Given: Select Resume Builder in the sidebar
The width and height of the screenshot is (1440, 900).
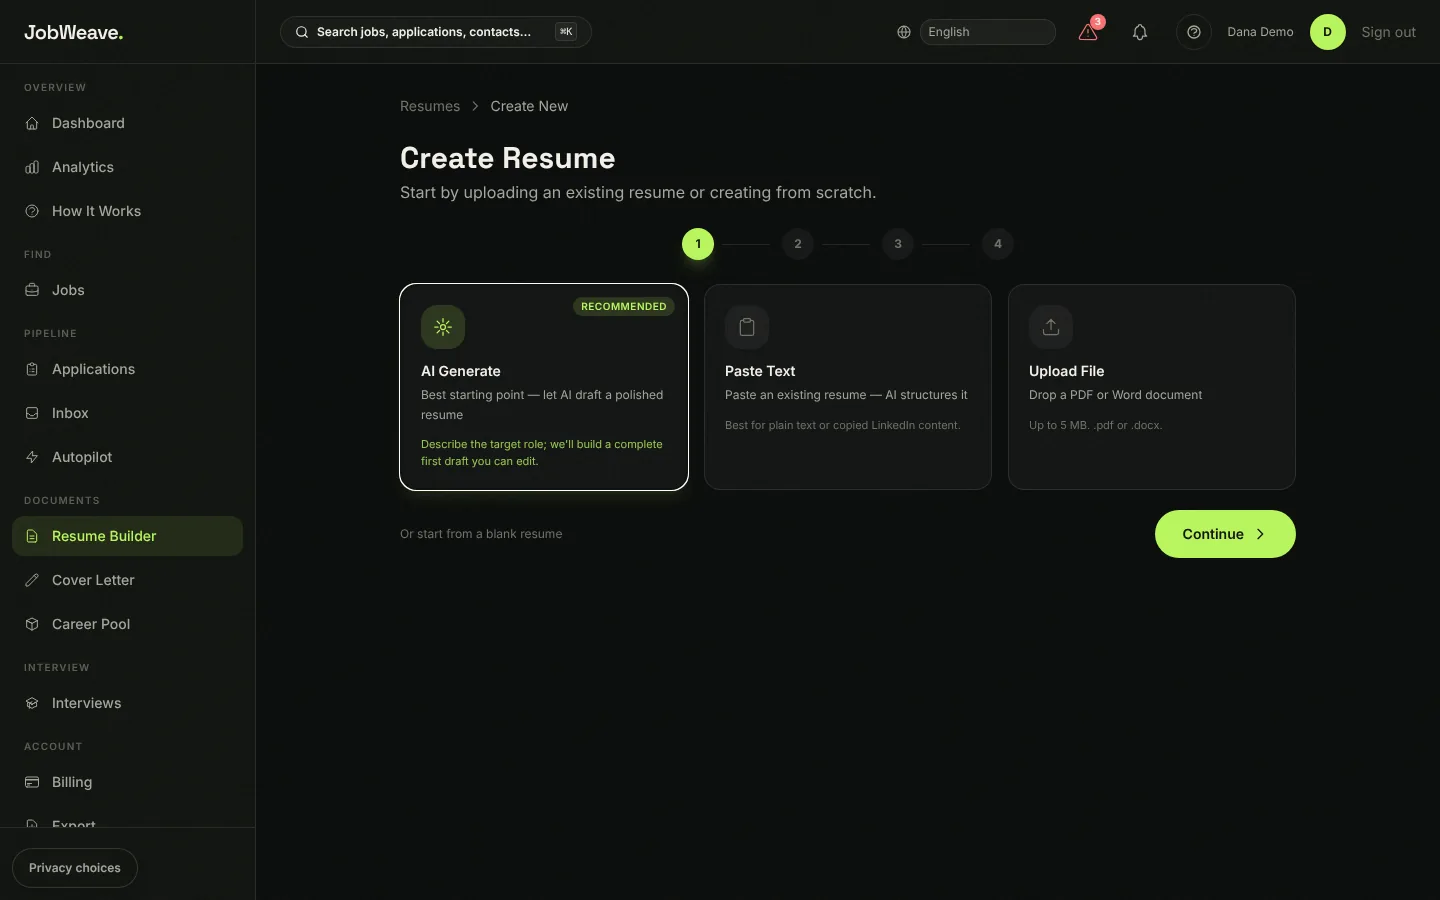Looking at the screenshot, I should (x=127, y=536).
